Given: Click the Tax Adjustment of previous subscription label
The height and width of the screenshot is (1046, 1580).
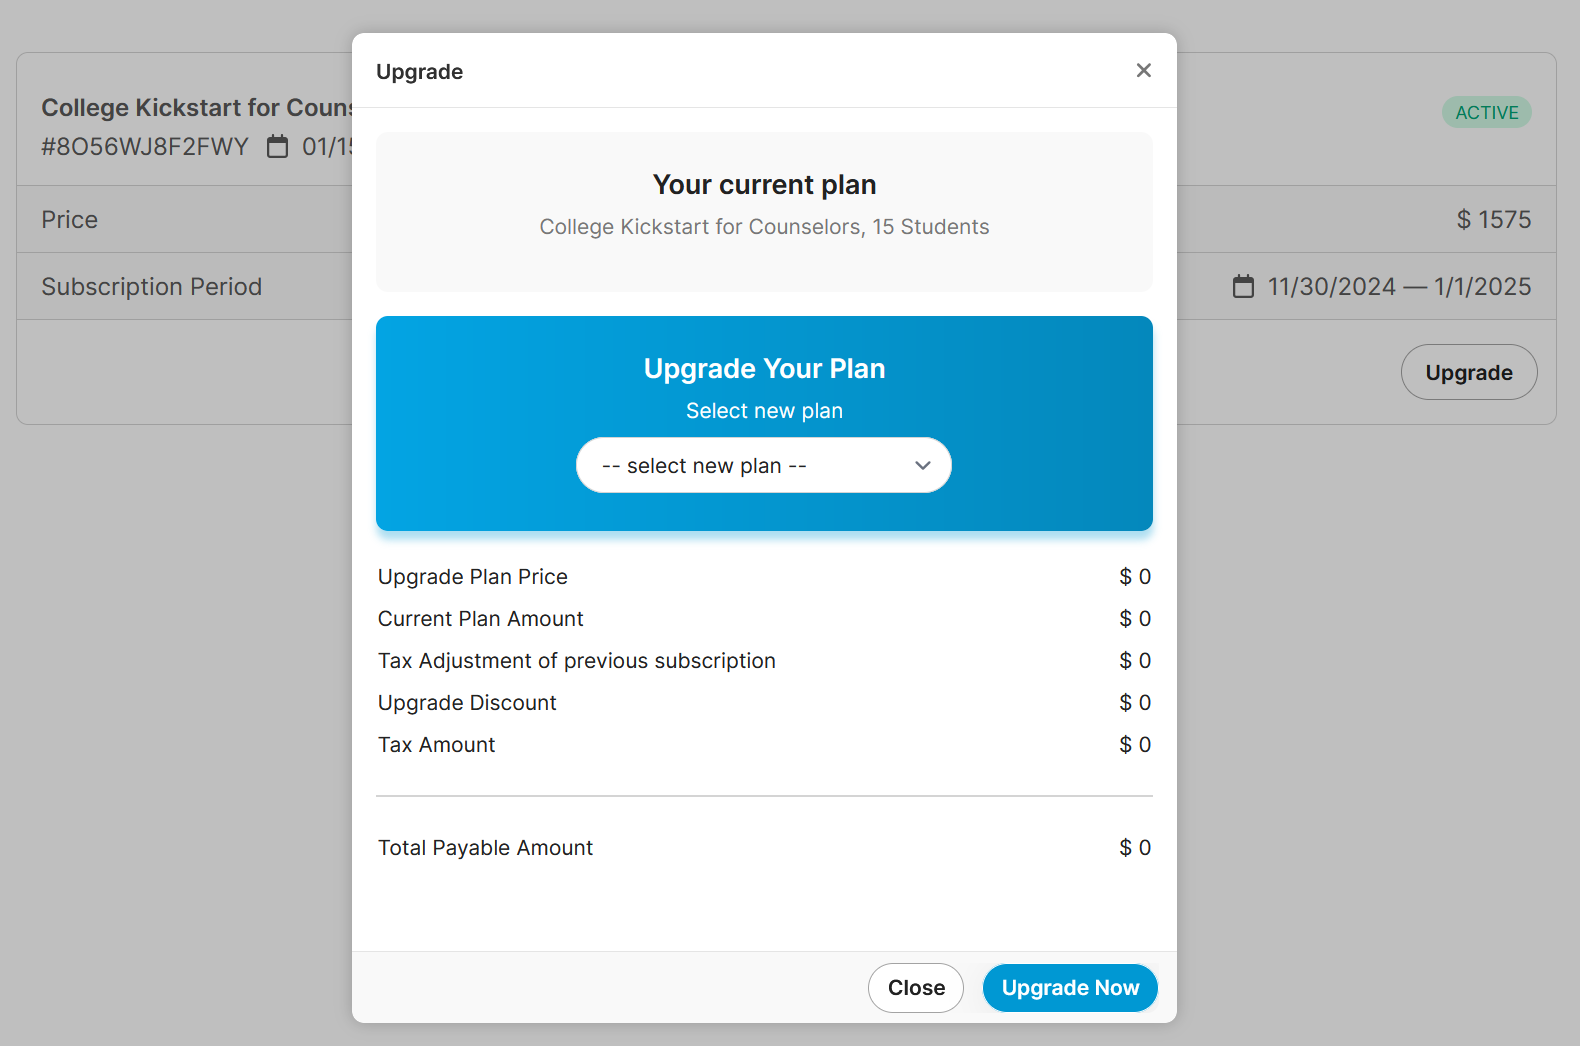Looking at the screenshot, I should [577, 661].
